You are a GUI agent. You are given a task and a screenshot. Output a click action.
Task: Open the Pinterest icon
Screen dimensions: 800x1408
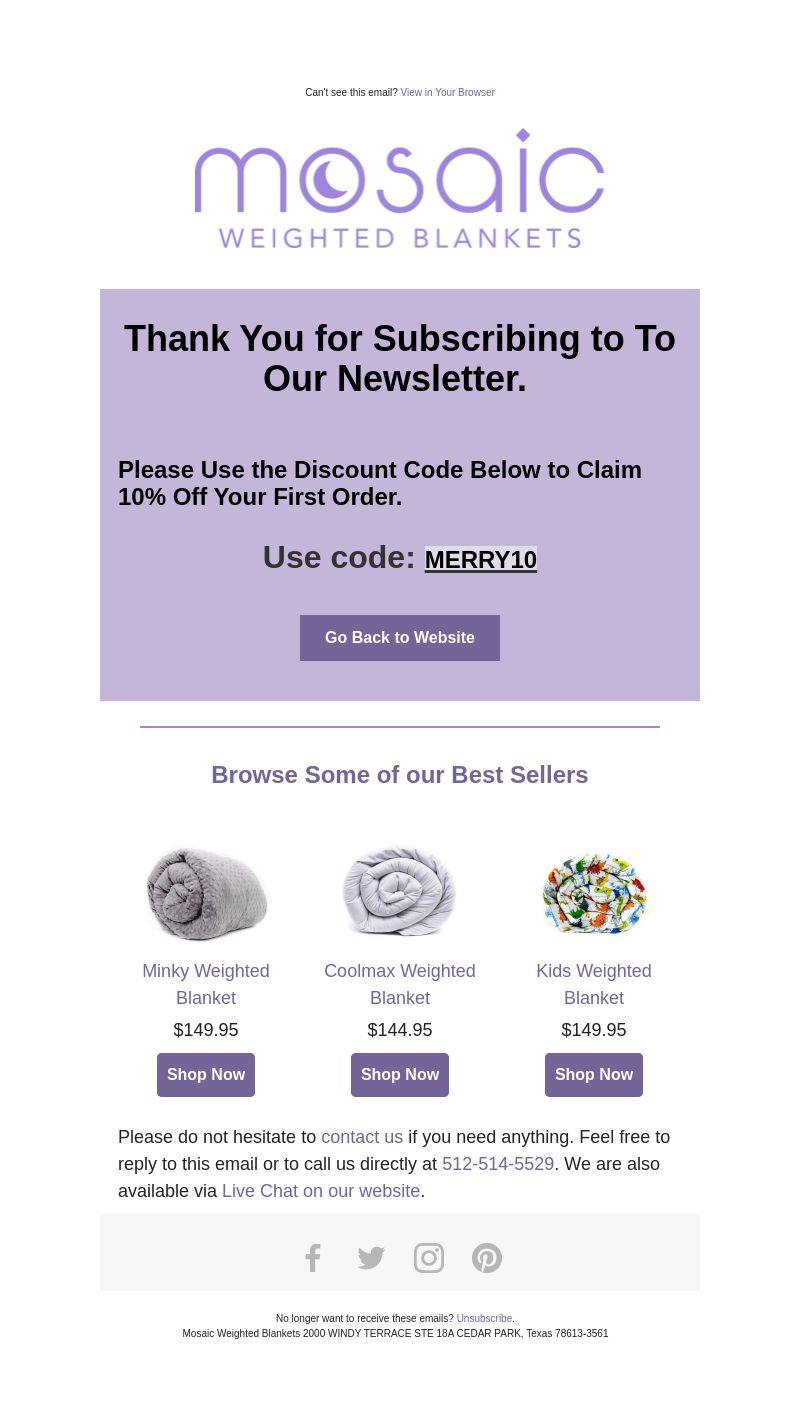[487, 1258]
